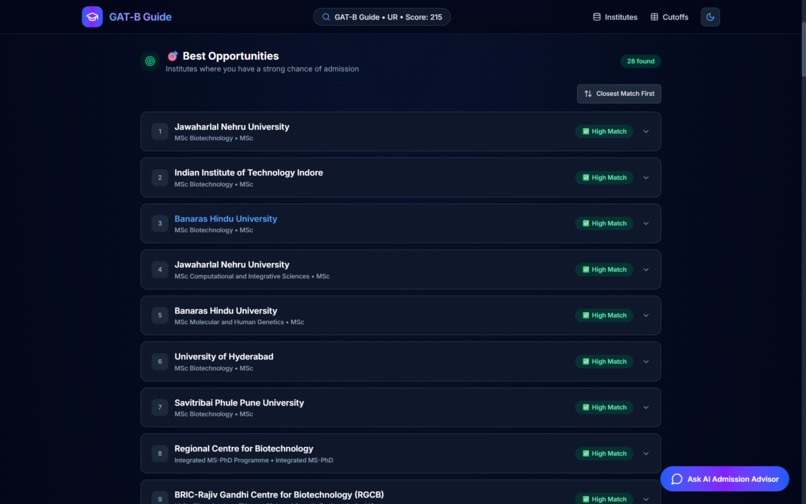Expand Jawaharlal Nehru University MSc Biotechnology row

[x=400, y=131]
